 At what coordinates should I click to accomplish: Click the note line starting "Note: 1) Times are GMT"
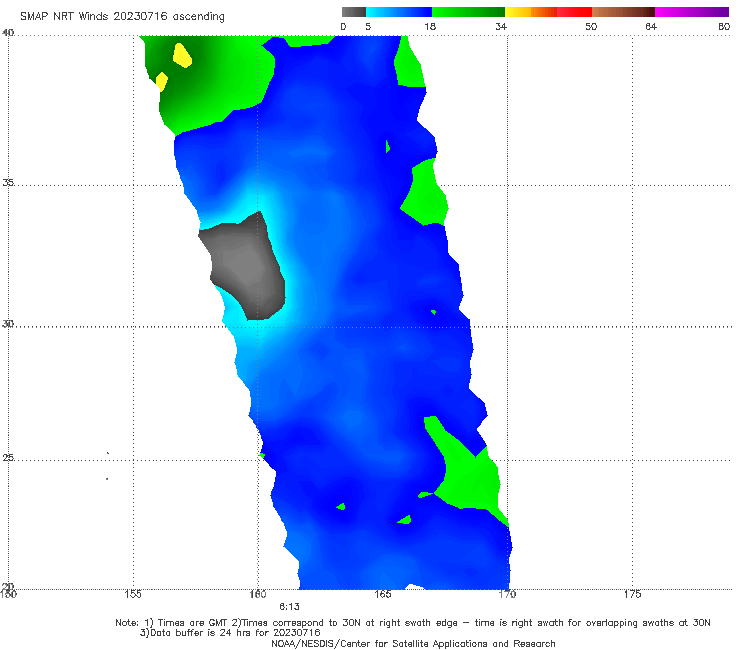[412, 623]
